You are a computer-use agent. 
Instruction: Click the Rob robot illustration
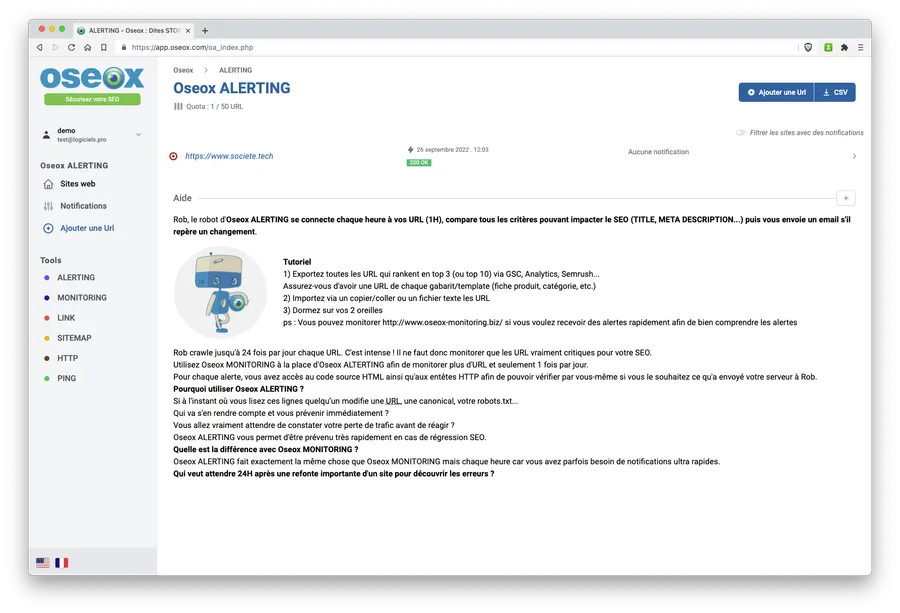(x=220, y=292)
